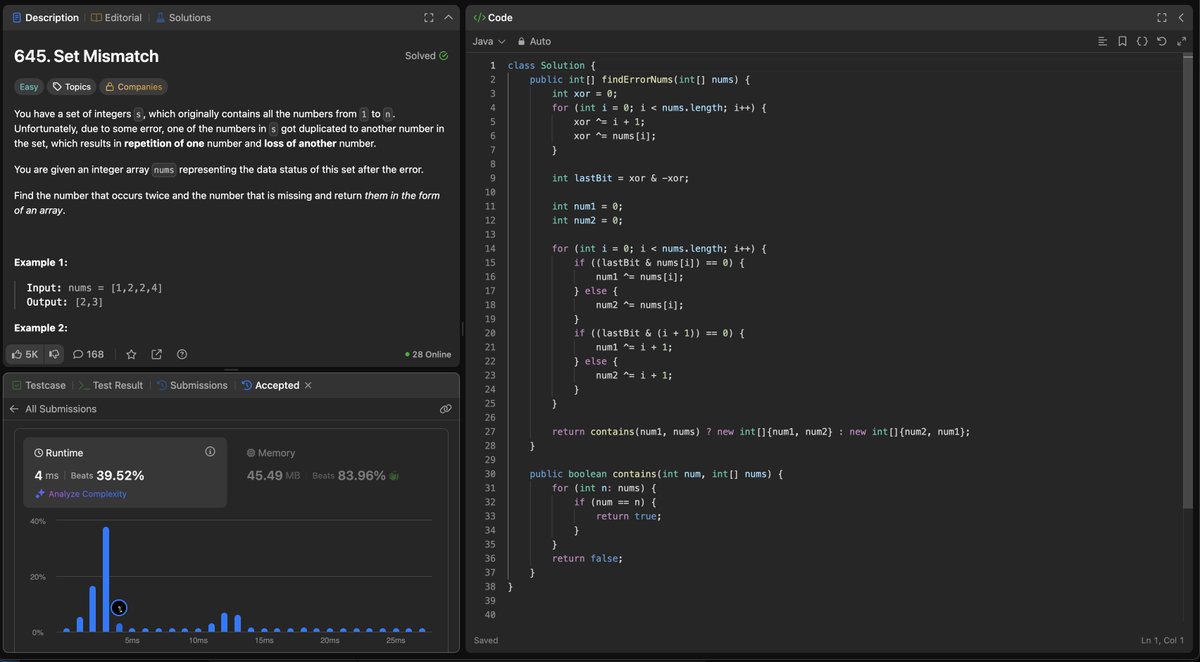
Task: Click the 25ms axis label
Action: (396, 640)
